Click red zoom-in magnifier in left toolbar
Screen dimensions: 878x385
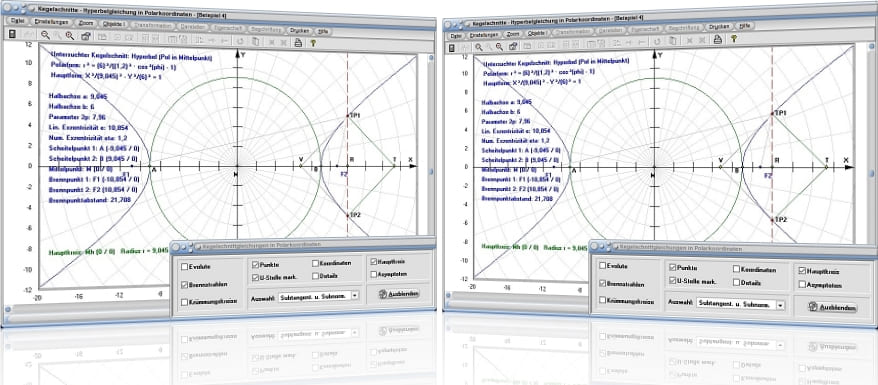point(70,36)
